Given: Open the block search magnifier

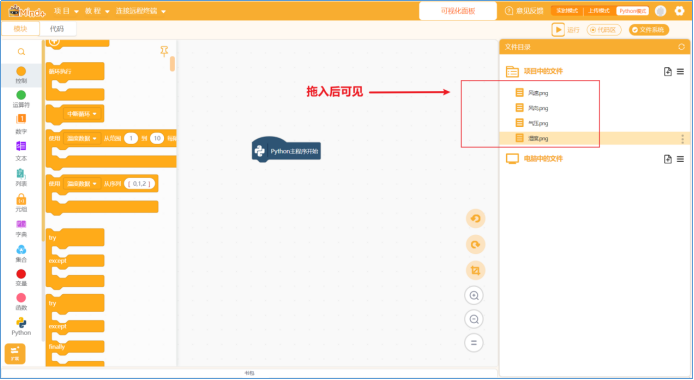Looking at the screenshot, I should tap(21, 52).
